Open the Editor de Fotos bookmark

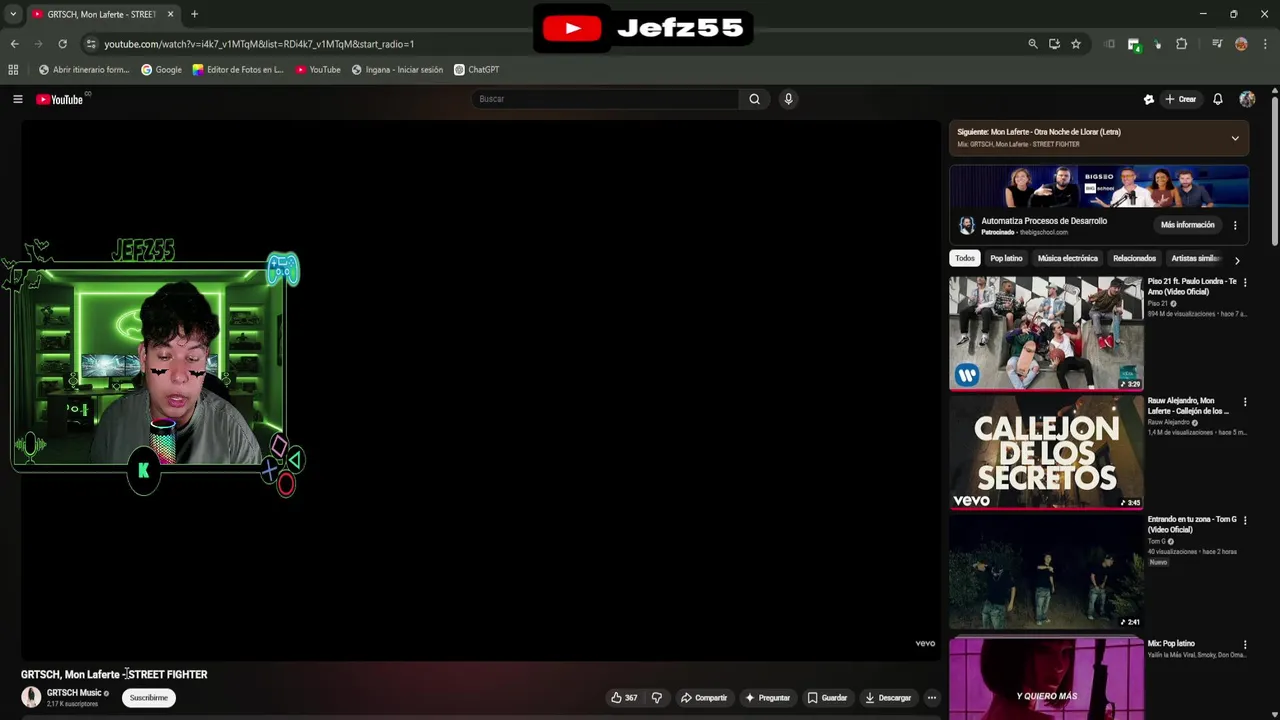pos(238,70)
